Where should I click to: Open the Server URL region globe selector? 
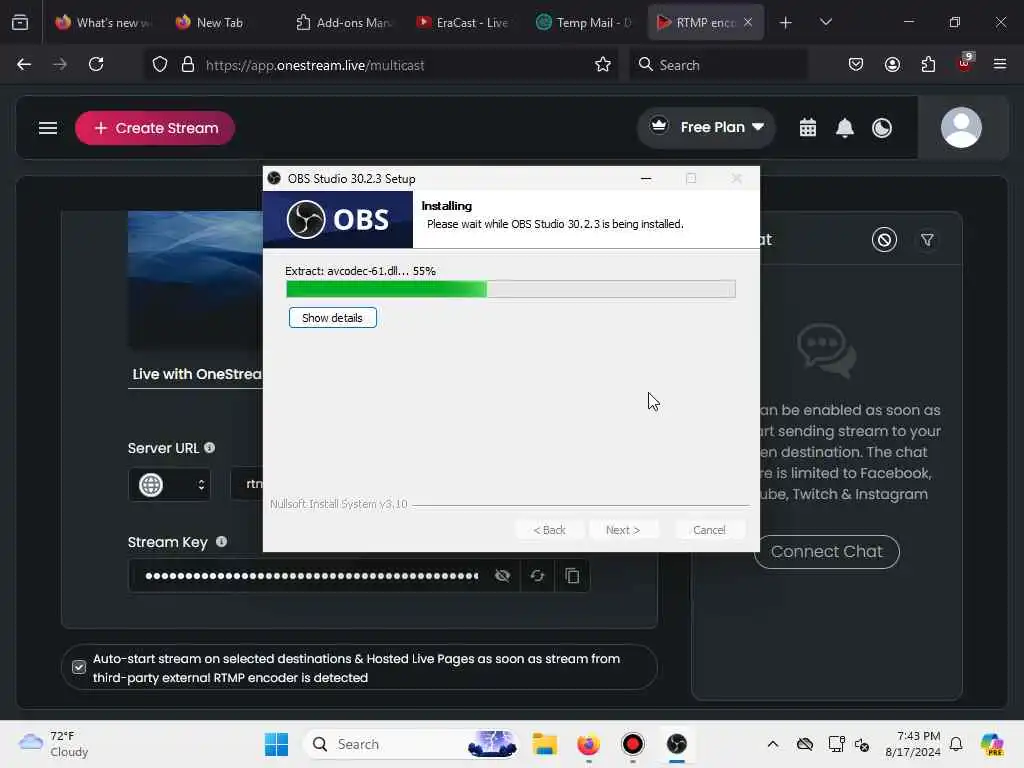coord(170,485)
